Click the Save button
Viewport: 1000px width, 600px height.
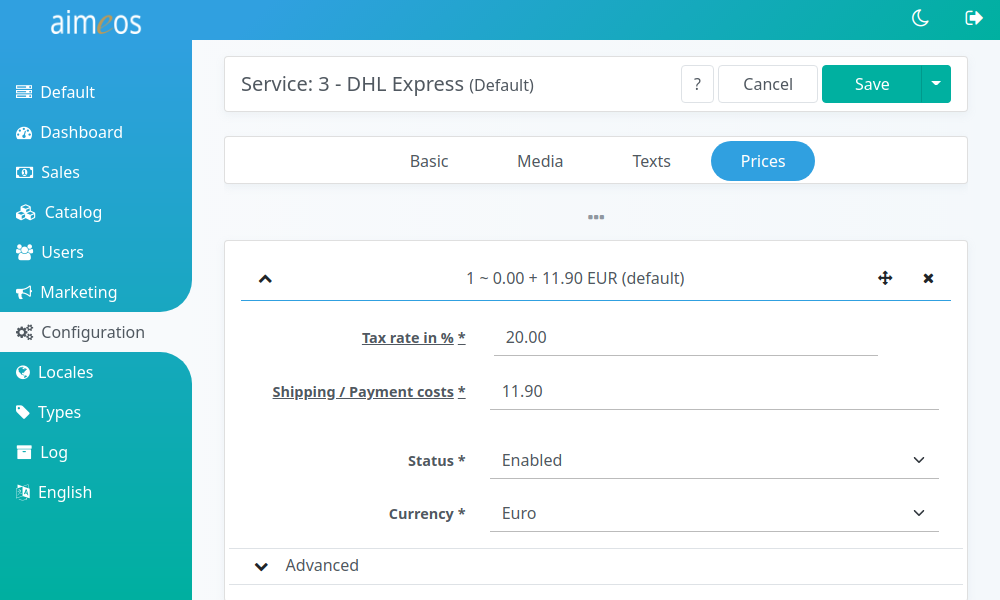click(x=871, y=84)
